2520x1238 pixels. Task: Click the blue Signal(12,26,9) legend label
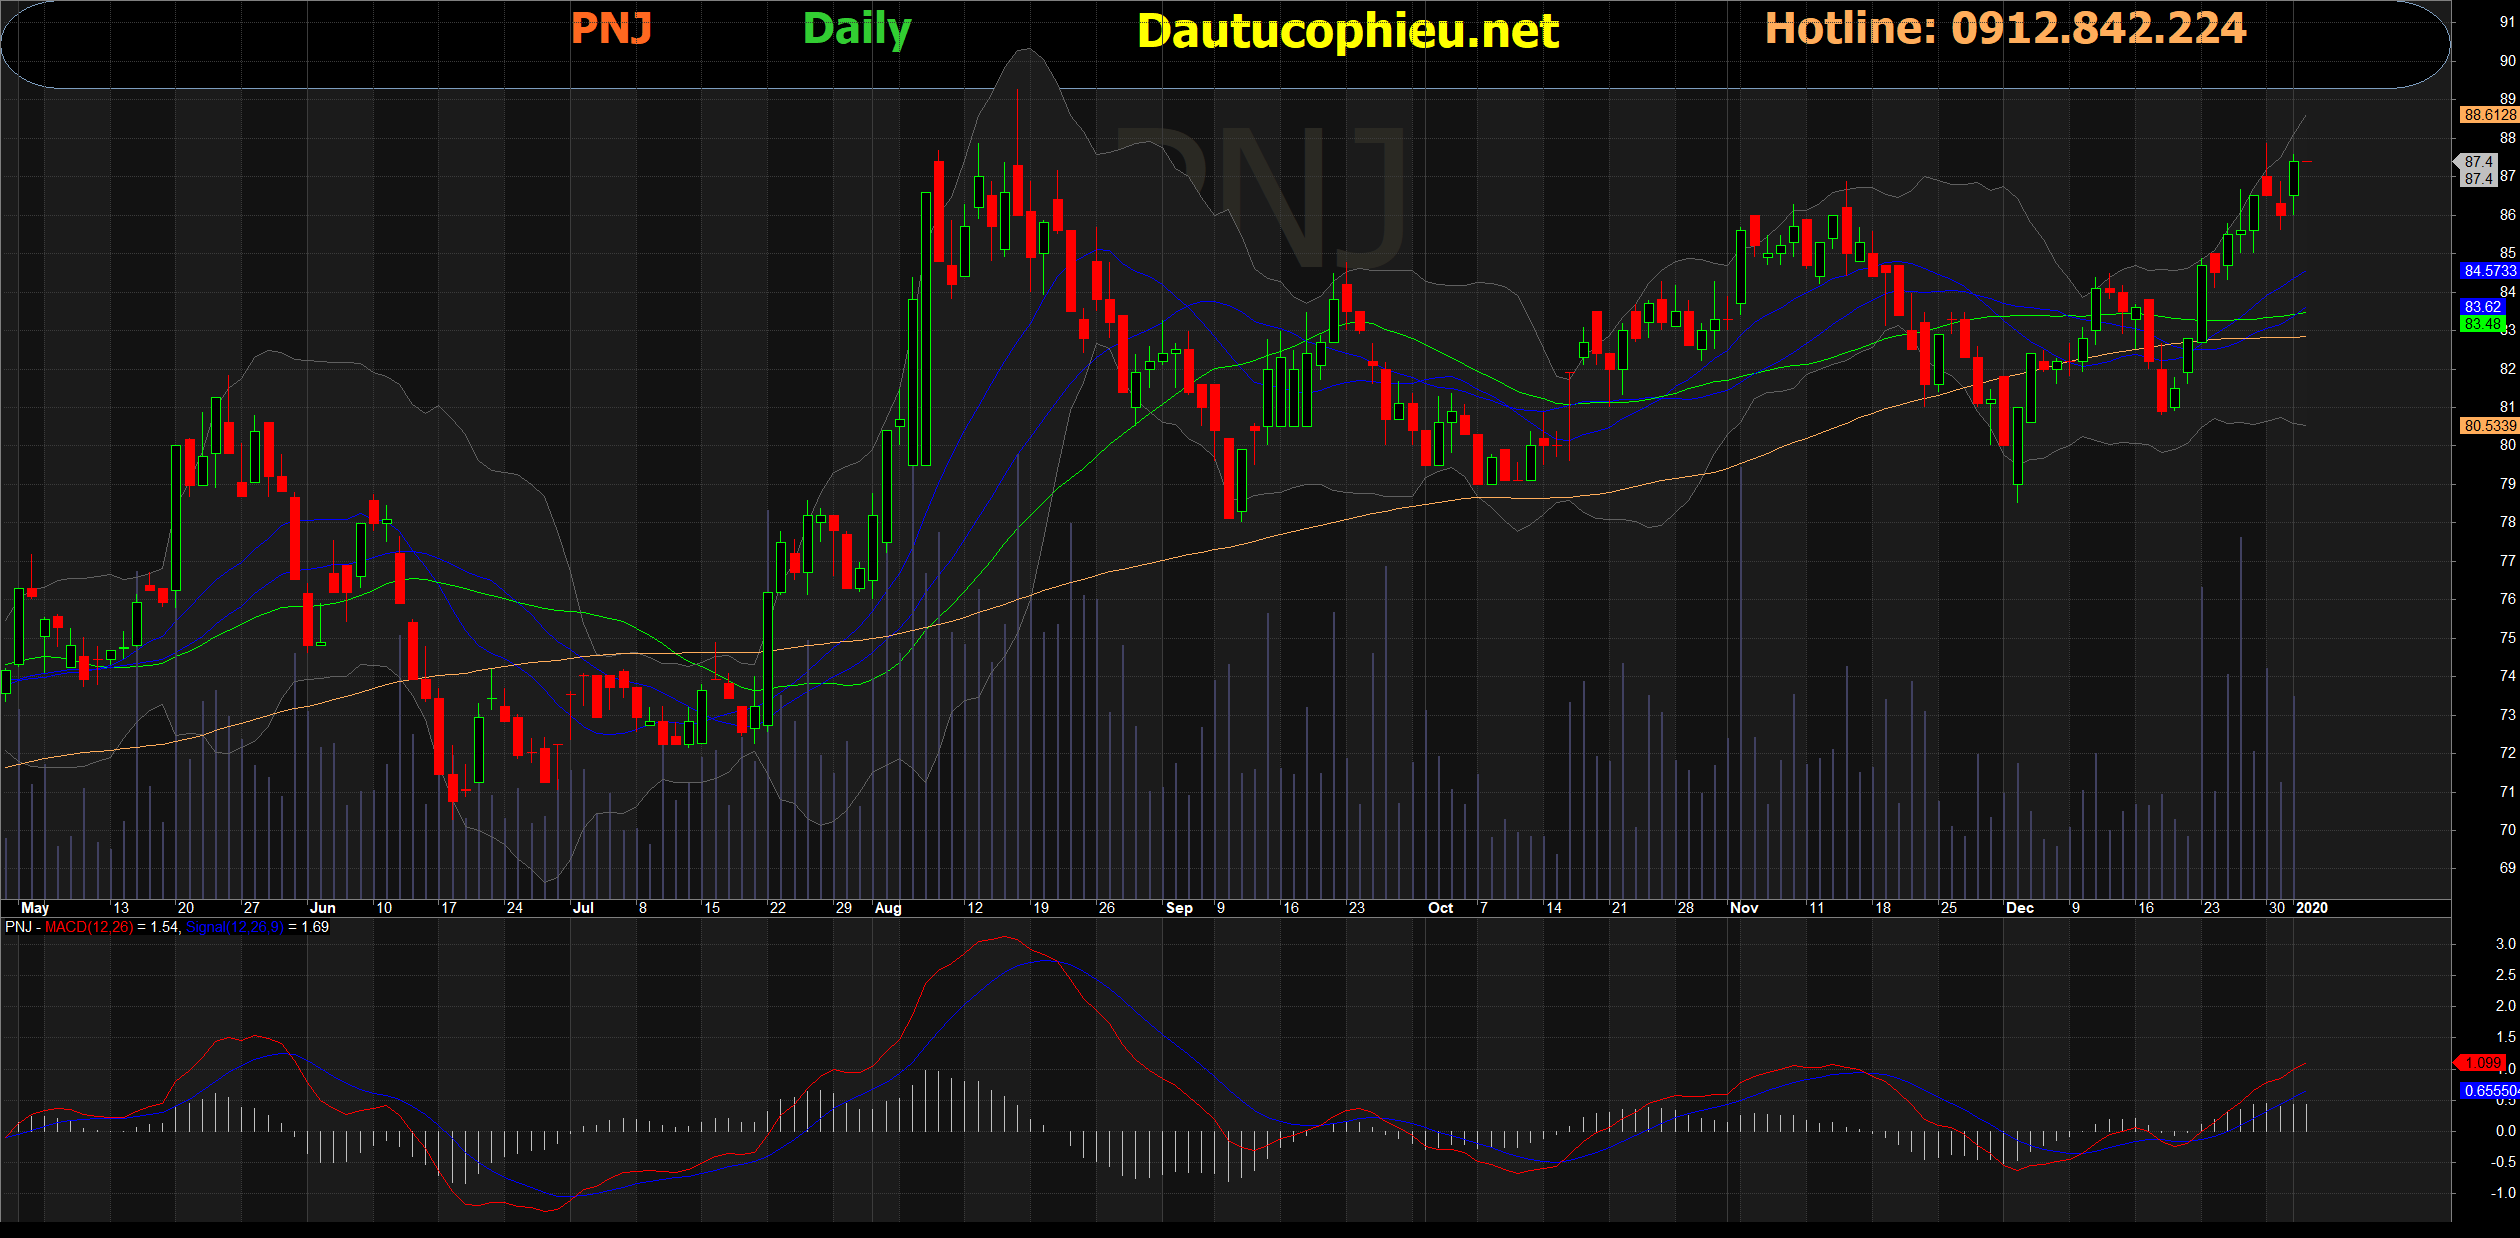coord(234,927)
